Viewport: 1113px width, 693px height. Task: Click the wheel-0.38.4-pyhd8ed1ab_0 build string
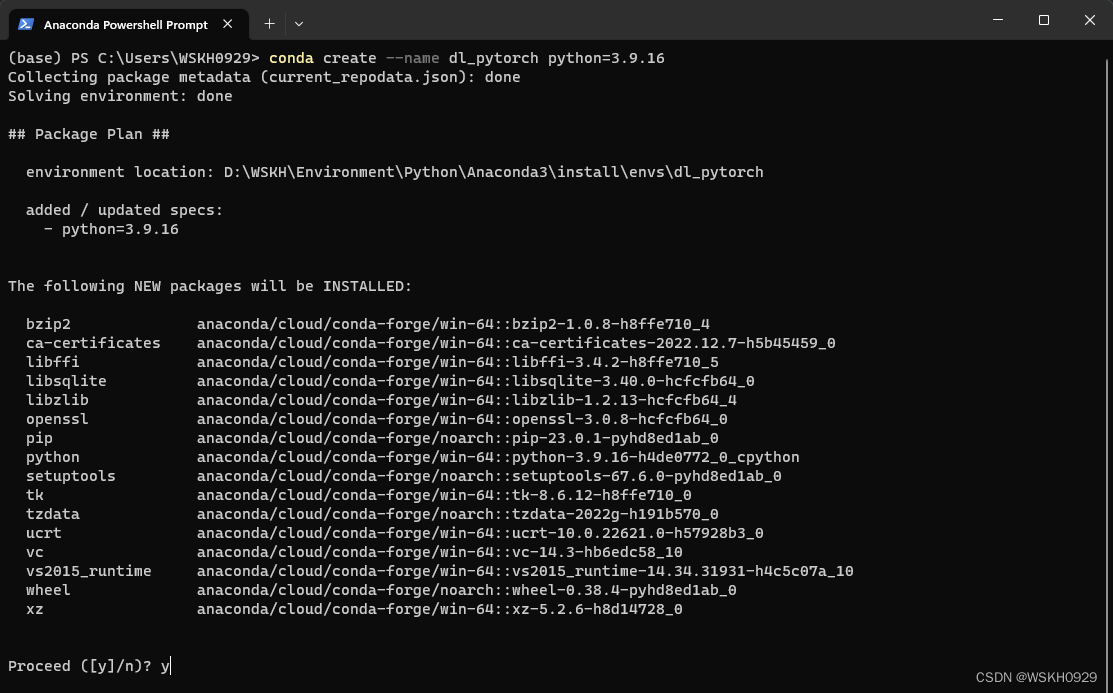[624, 590]
